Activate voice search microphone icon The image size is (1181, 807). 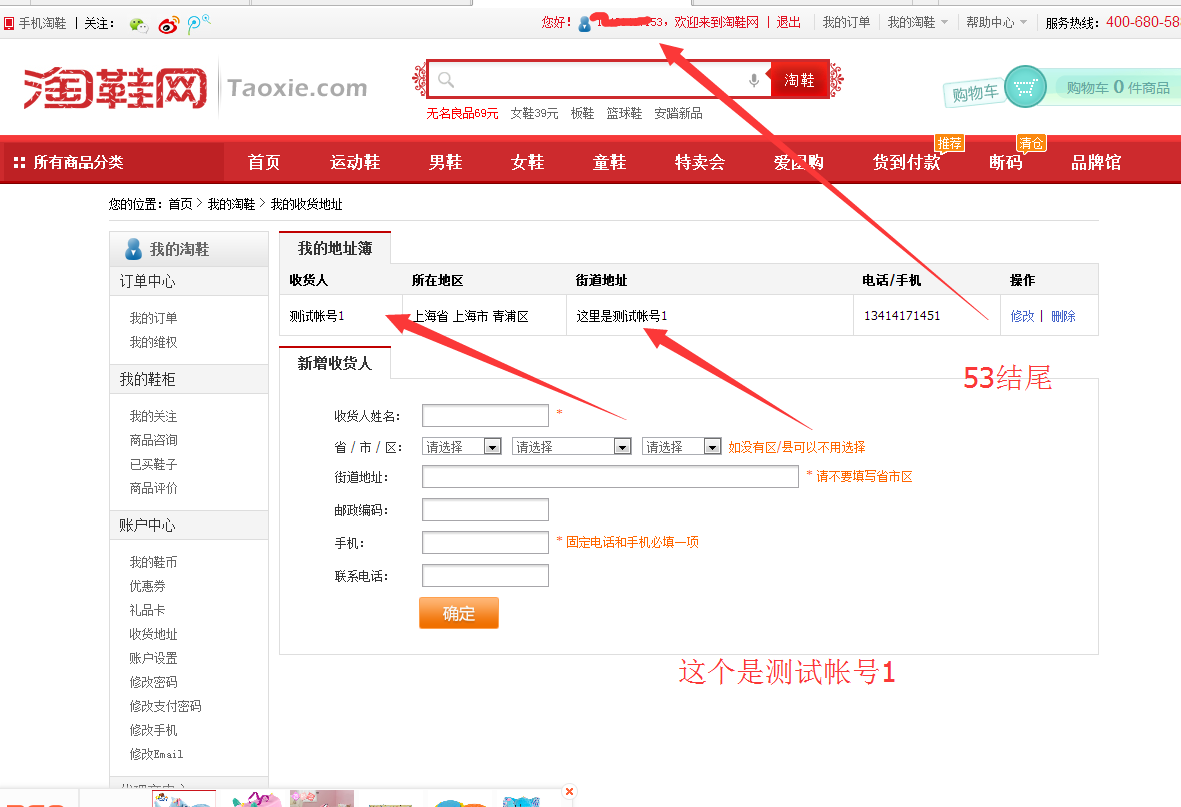coord(753,80)
